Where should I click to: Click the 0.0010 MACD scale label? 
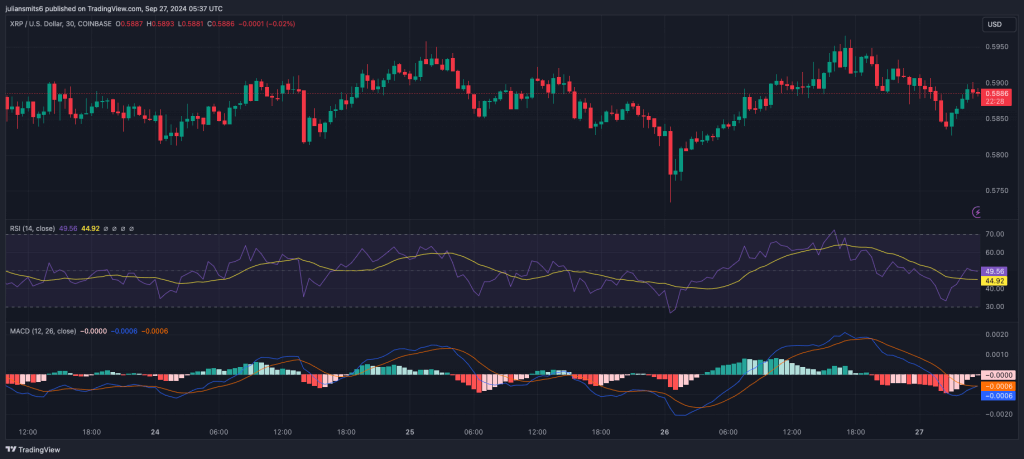pos(998,355)
